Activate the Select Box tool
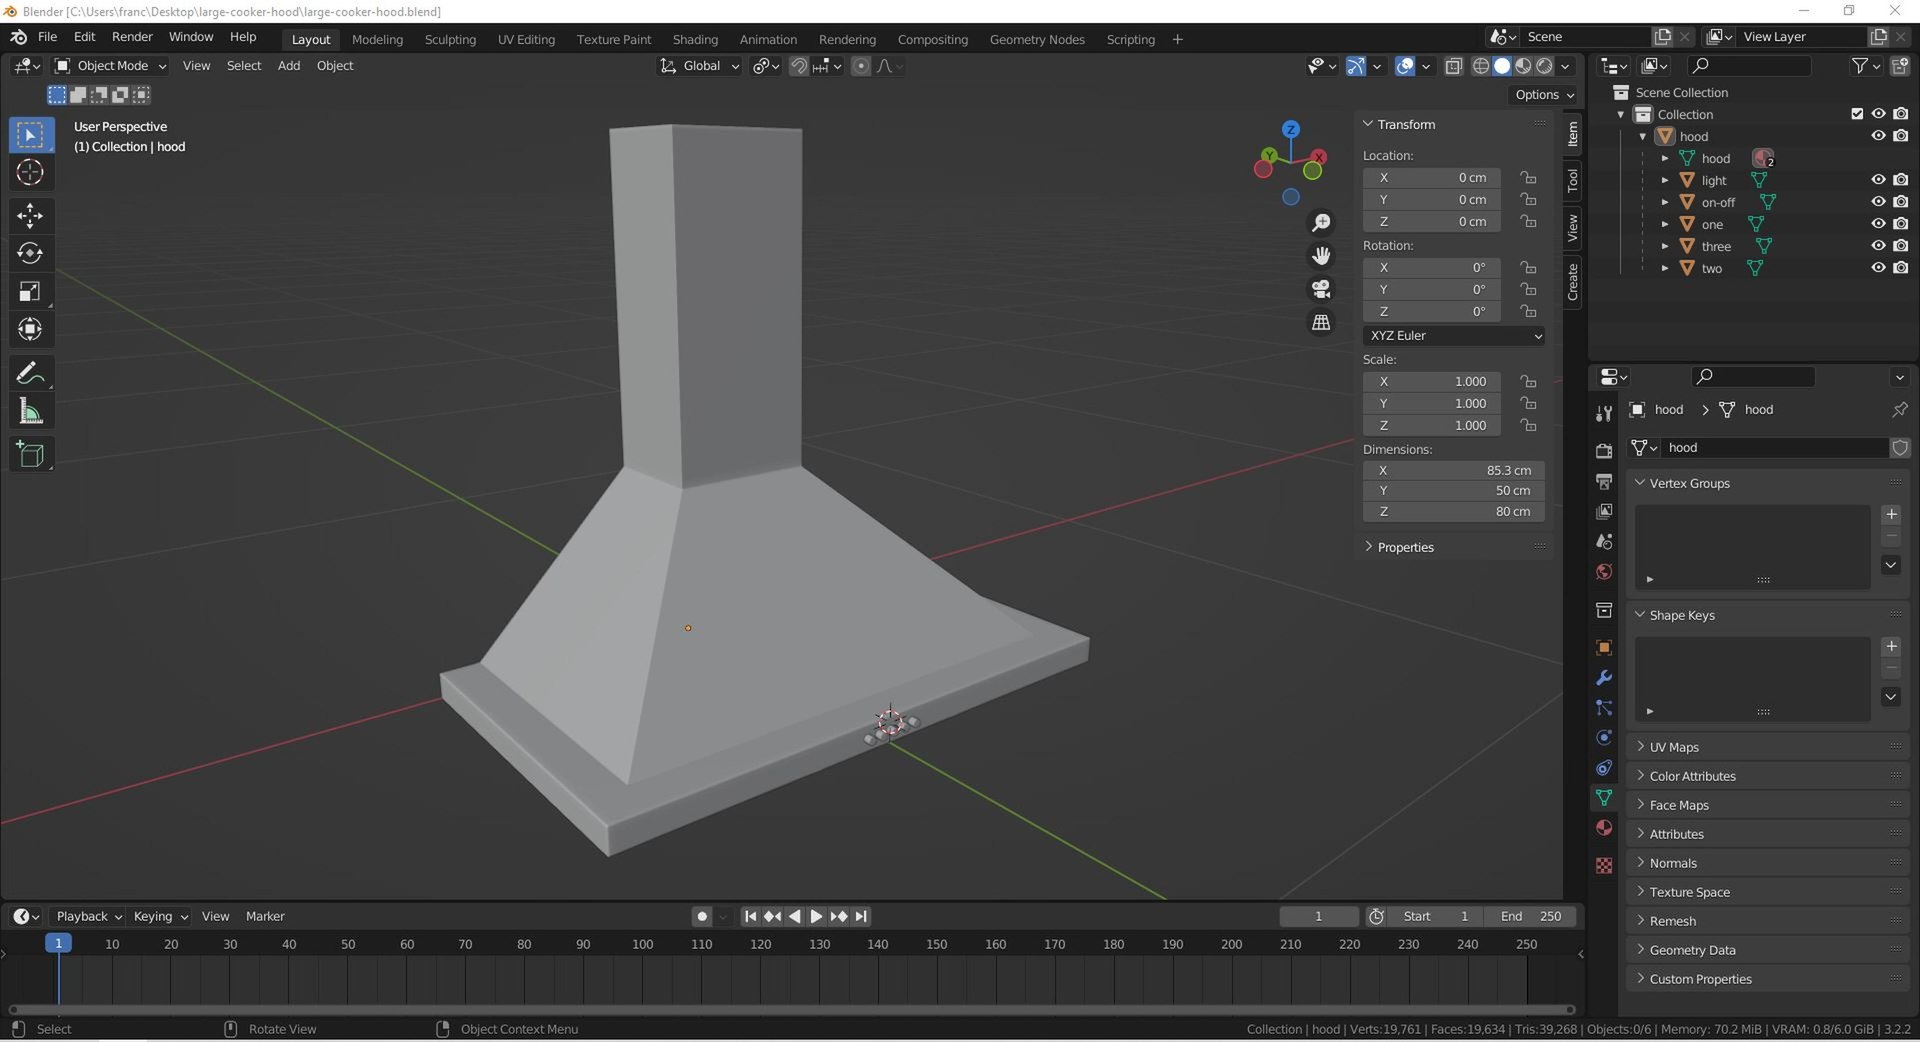The image size is (1920, 1042). pos(30,134)
